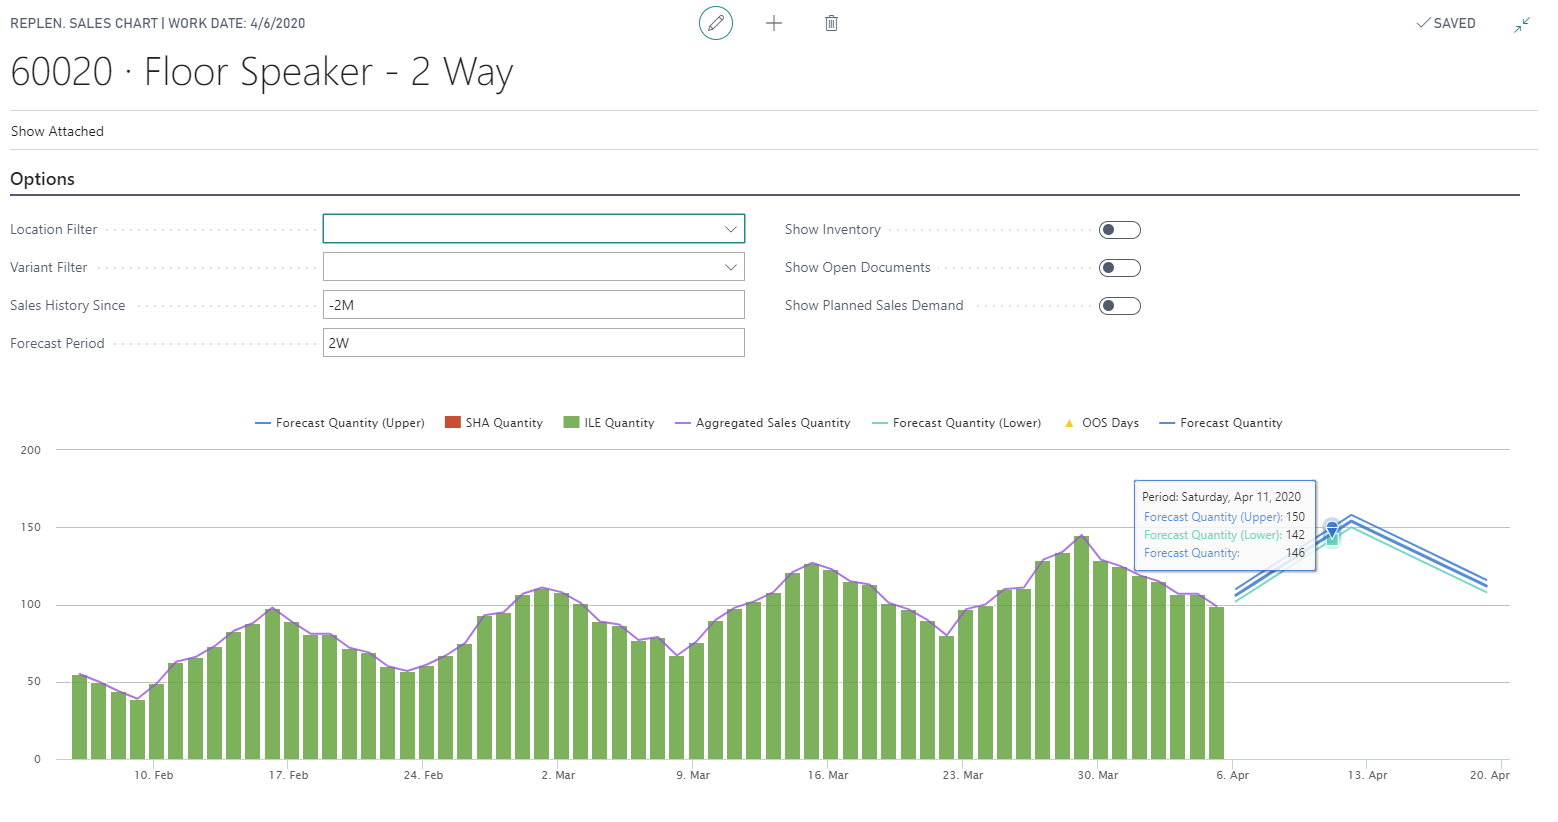Collapse the Options section header
This screenshot has height=822, width=1558.
click(43, 179)
